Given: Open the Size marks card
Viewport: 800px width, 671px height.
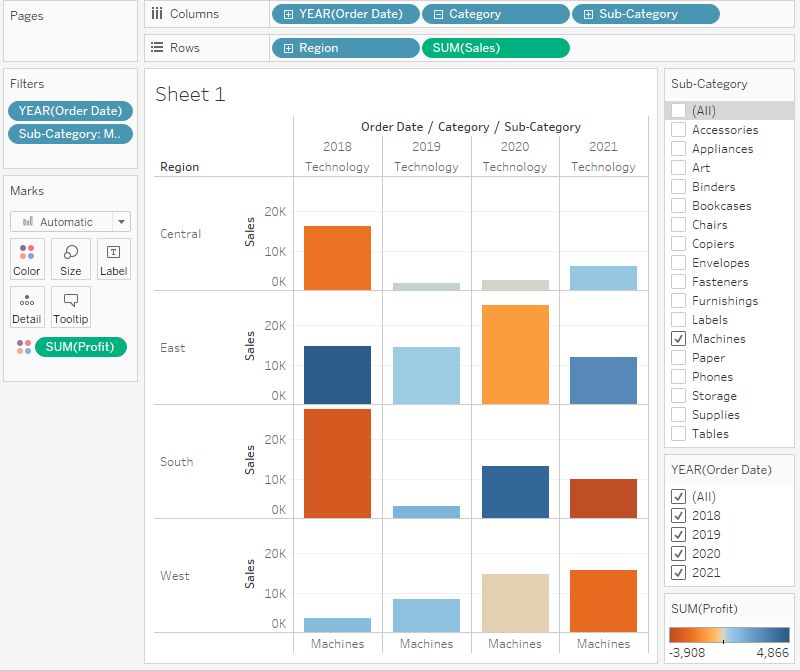Looking at the screenshot, I should [x=70, y=252].
